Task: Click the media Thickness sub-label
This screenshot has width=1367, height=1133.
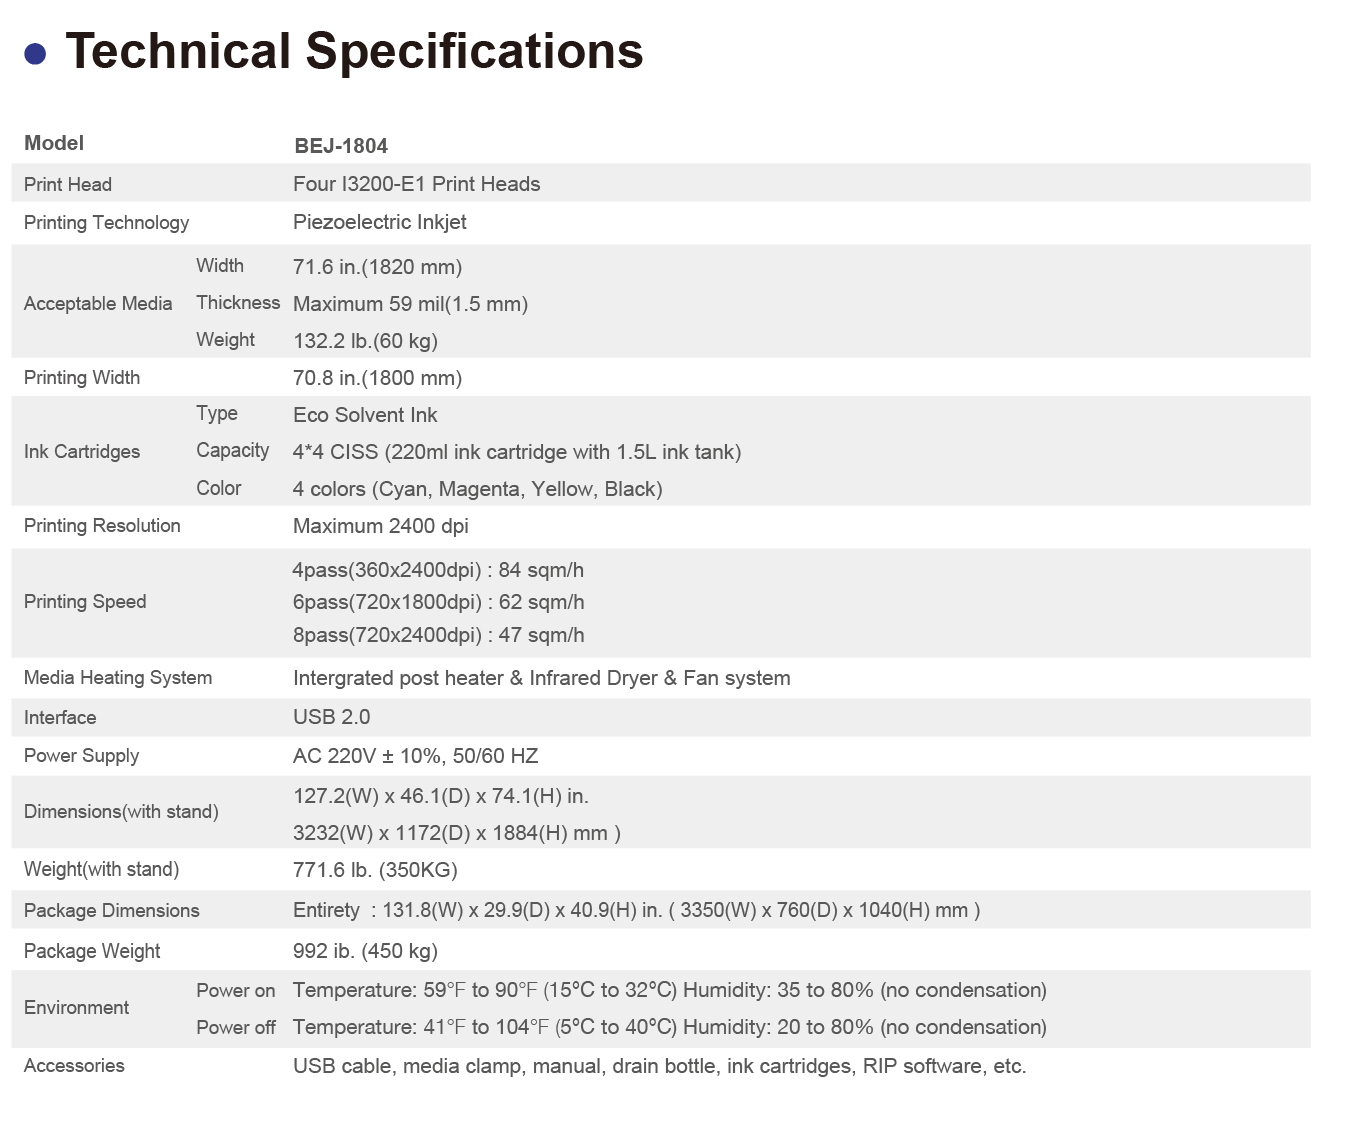Action: point(238,303)
